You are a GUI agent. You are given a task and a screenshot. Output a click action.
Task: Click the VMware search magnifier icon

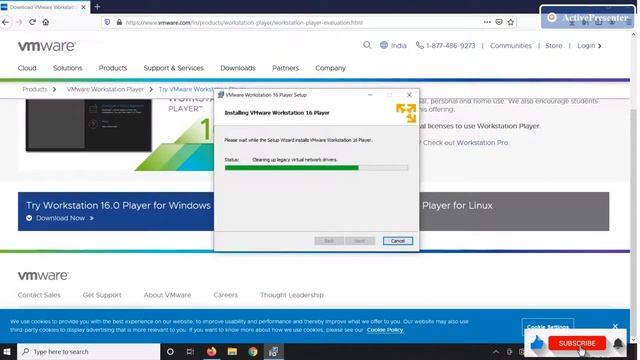click(x=367, y=45)
